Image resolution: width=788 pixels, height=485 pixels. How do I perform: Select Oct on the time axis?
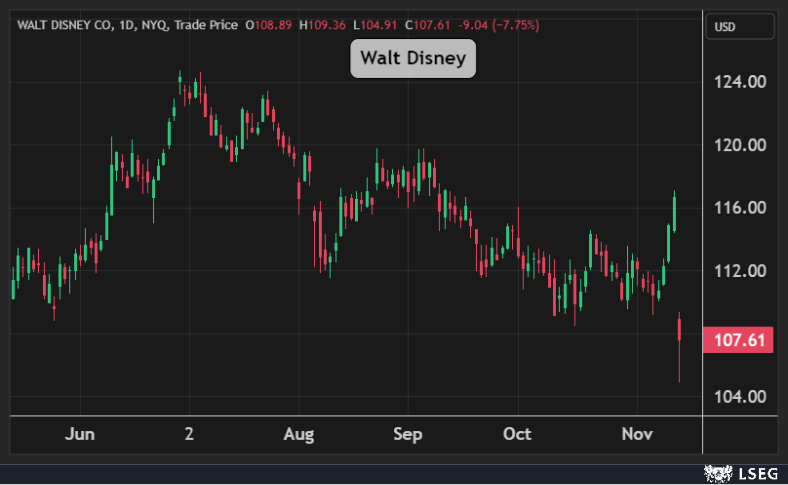tap(517, 434)
